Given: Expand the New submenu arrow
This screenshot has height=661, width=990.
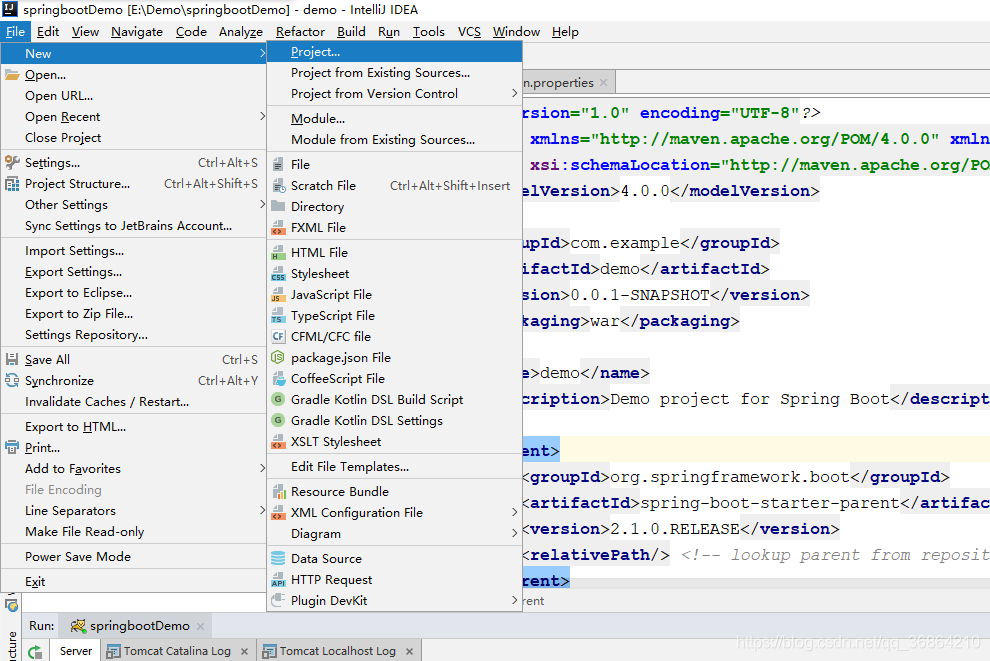Looking at the screenshot, I should [262, 54].
